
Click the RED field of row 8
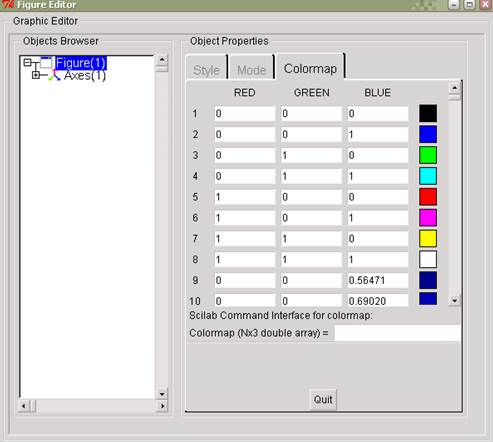(245, 260)
